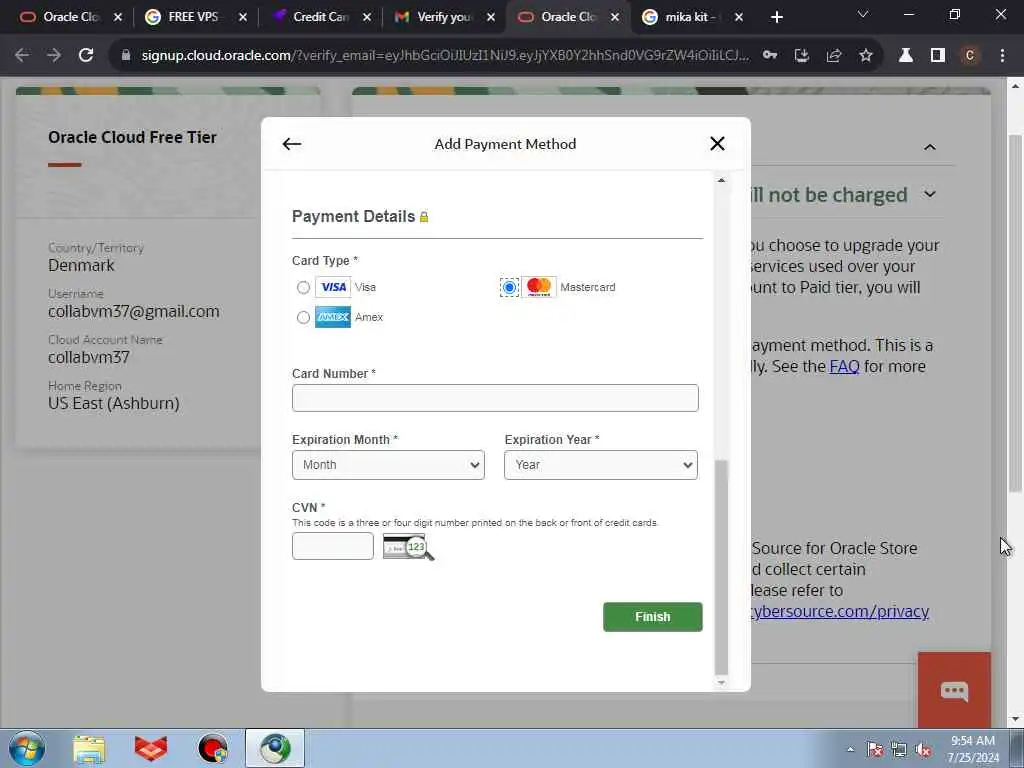Toggle the browser side panel

938,56
